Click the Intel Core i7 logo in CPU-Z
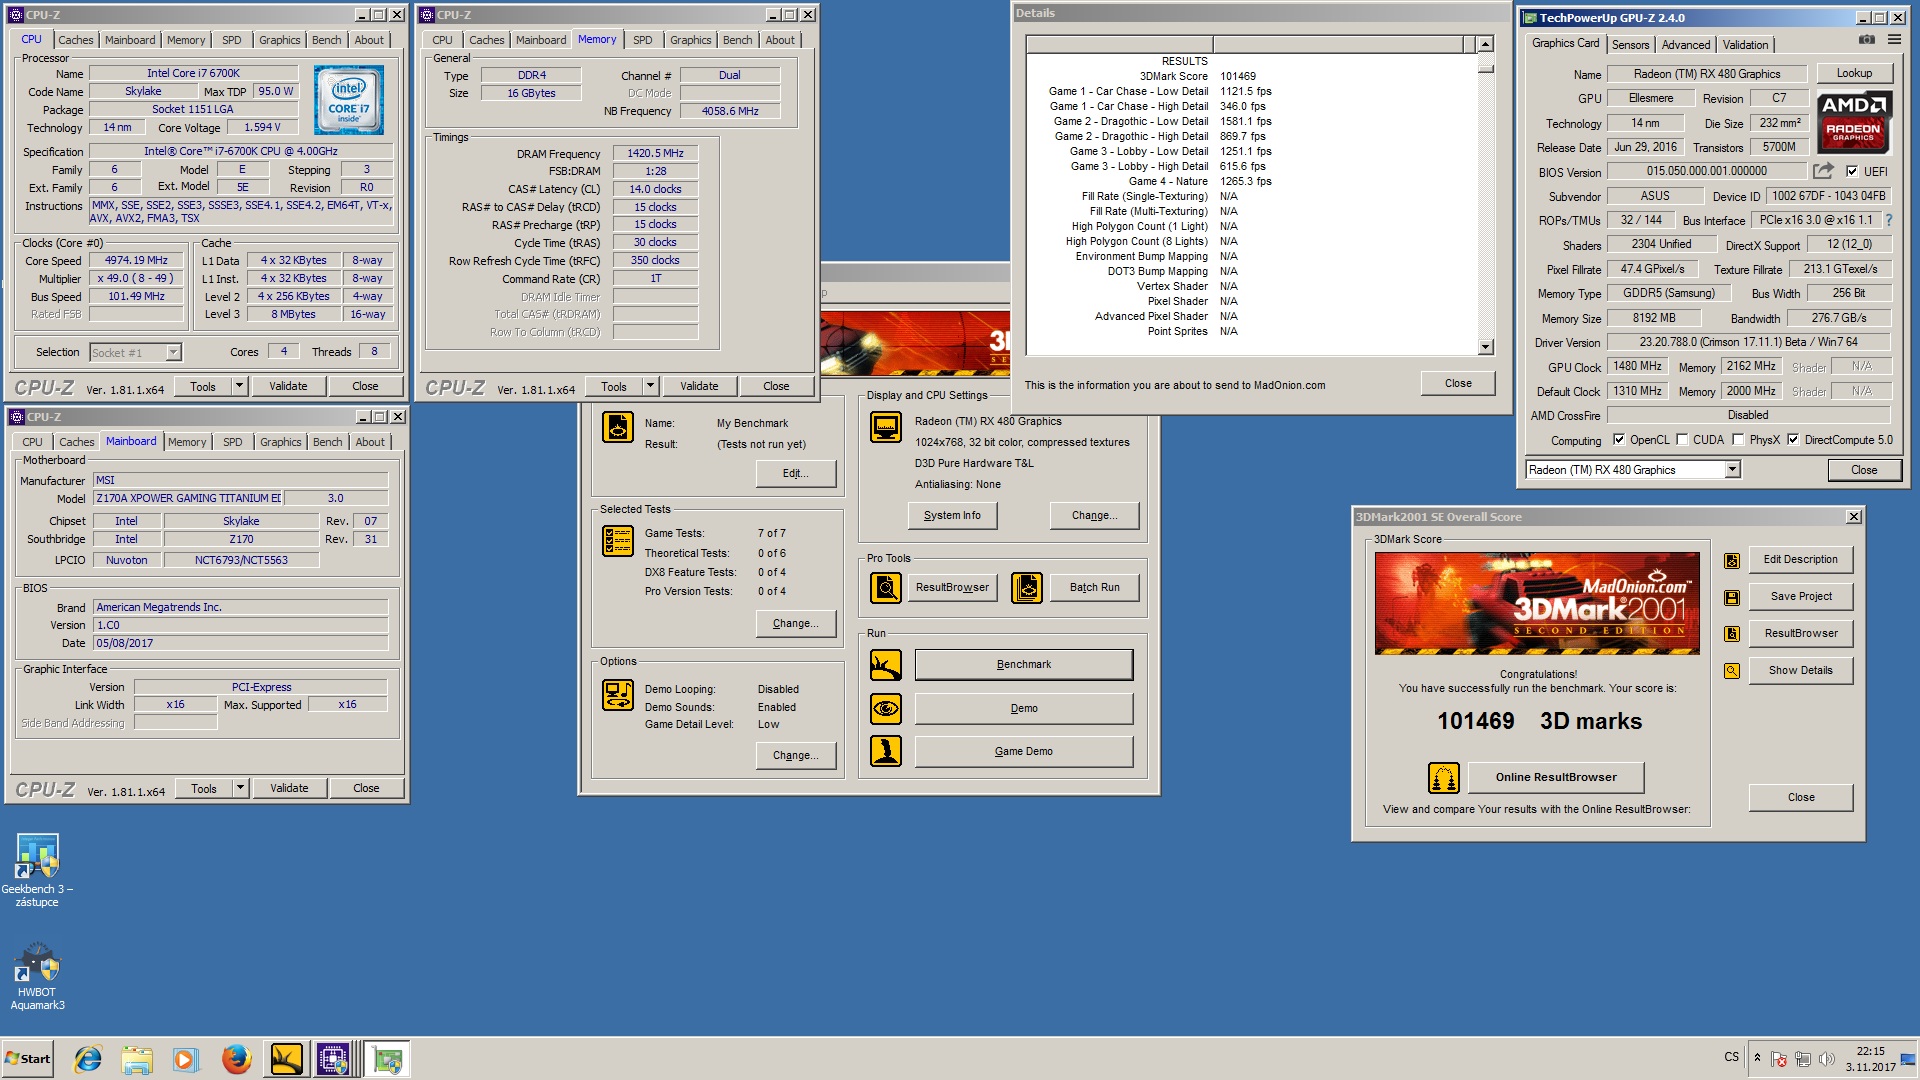The image size is (1920, 1080). (x=349, y=100)
